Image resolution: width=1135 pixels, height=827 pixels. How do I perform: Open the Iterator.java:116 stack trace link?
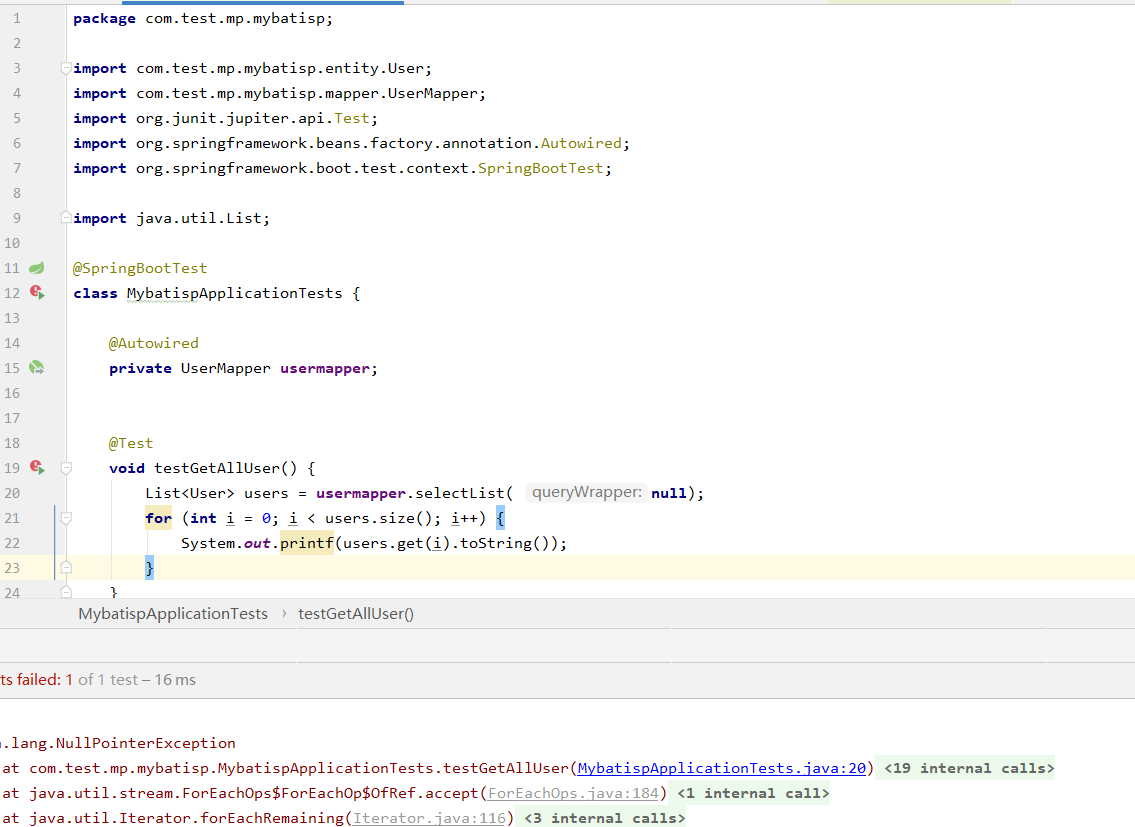(x=429, y=818)
